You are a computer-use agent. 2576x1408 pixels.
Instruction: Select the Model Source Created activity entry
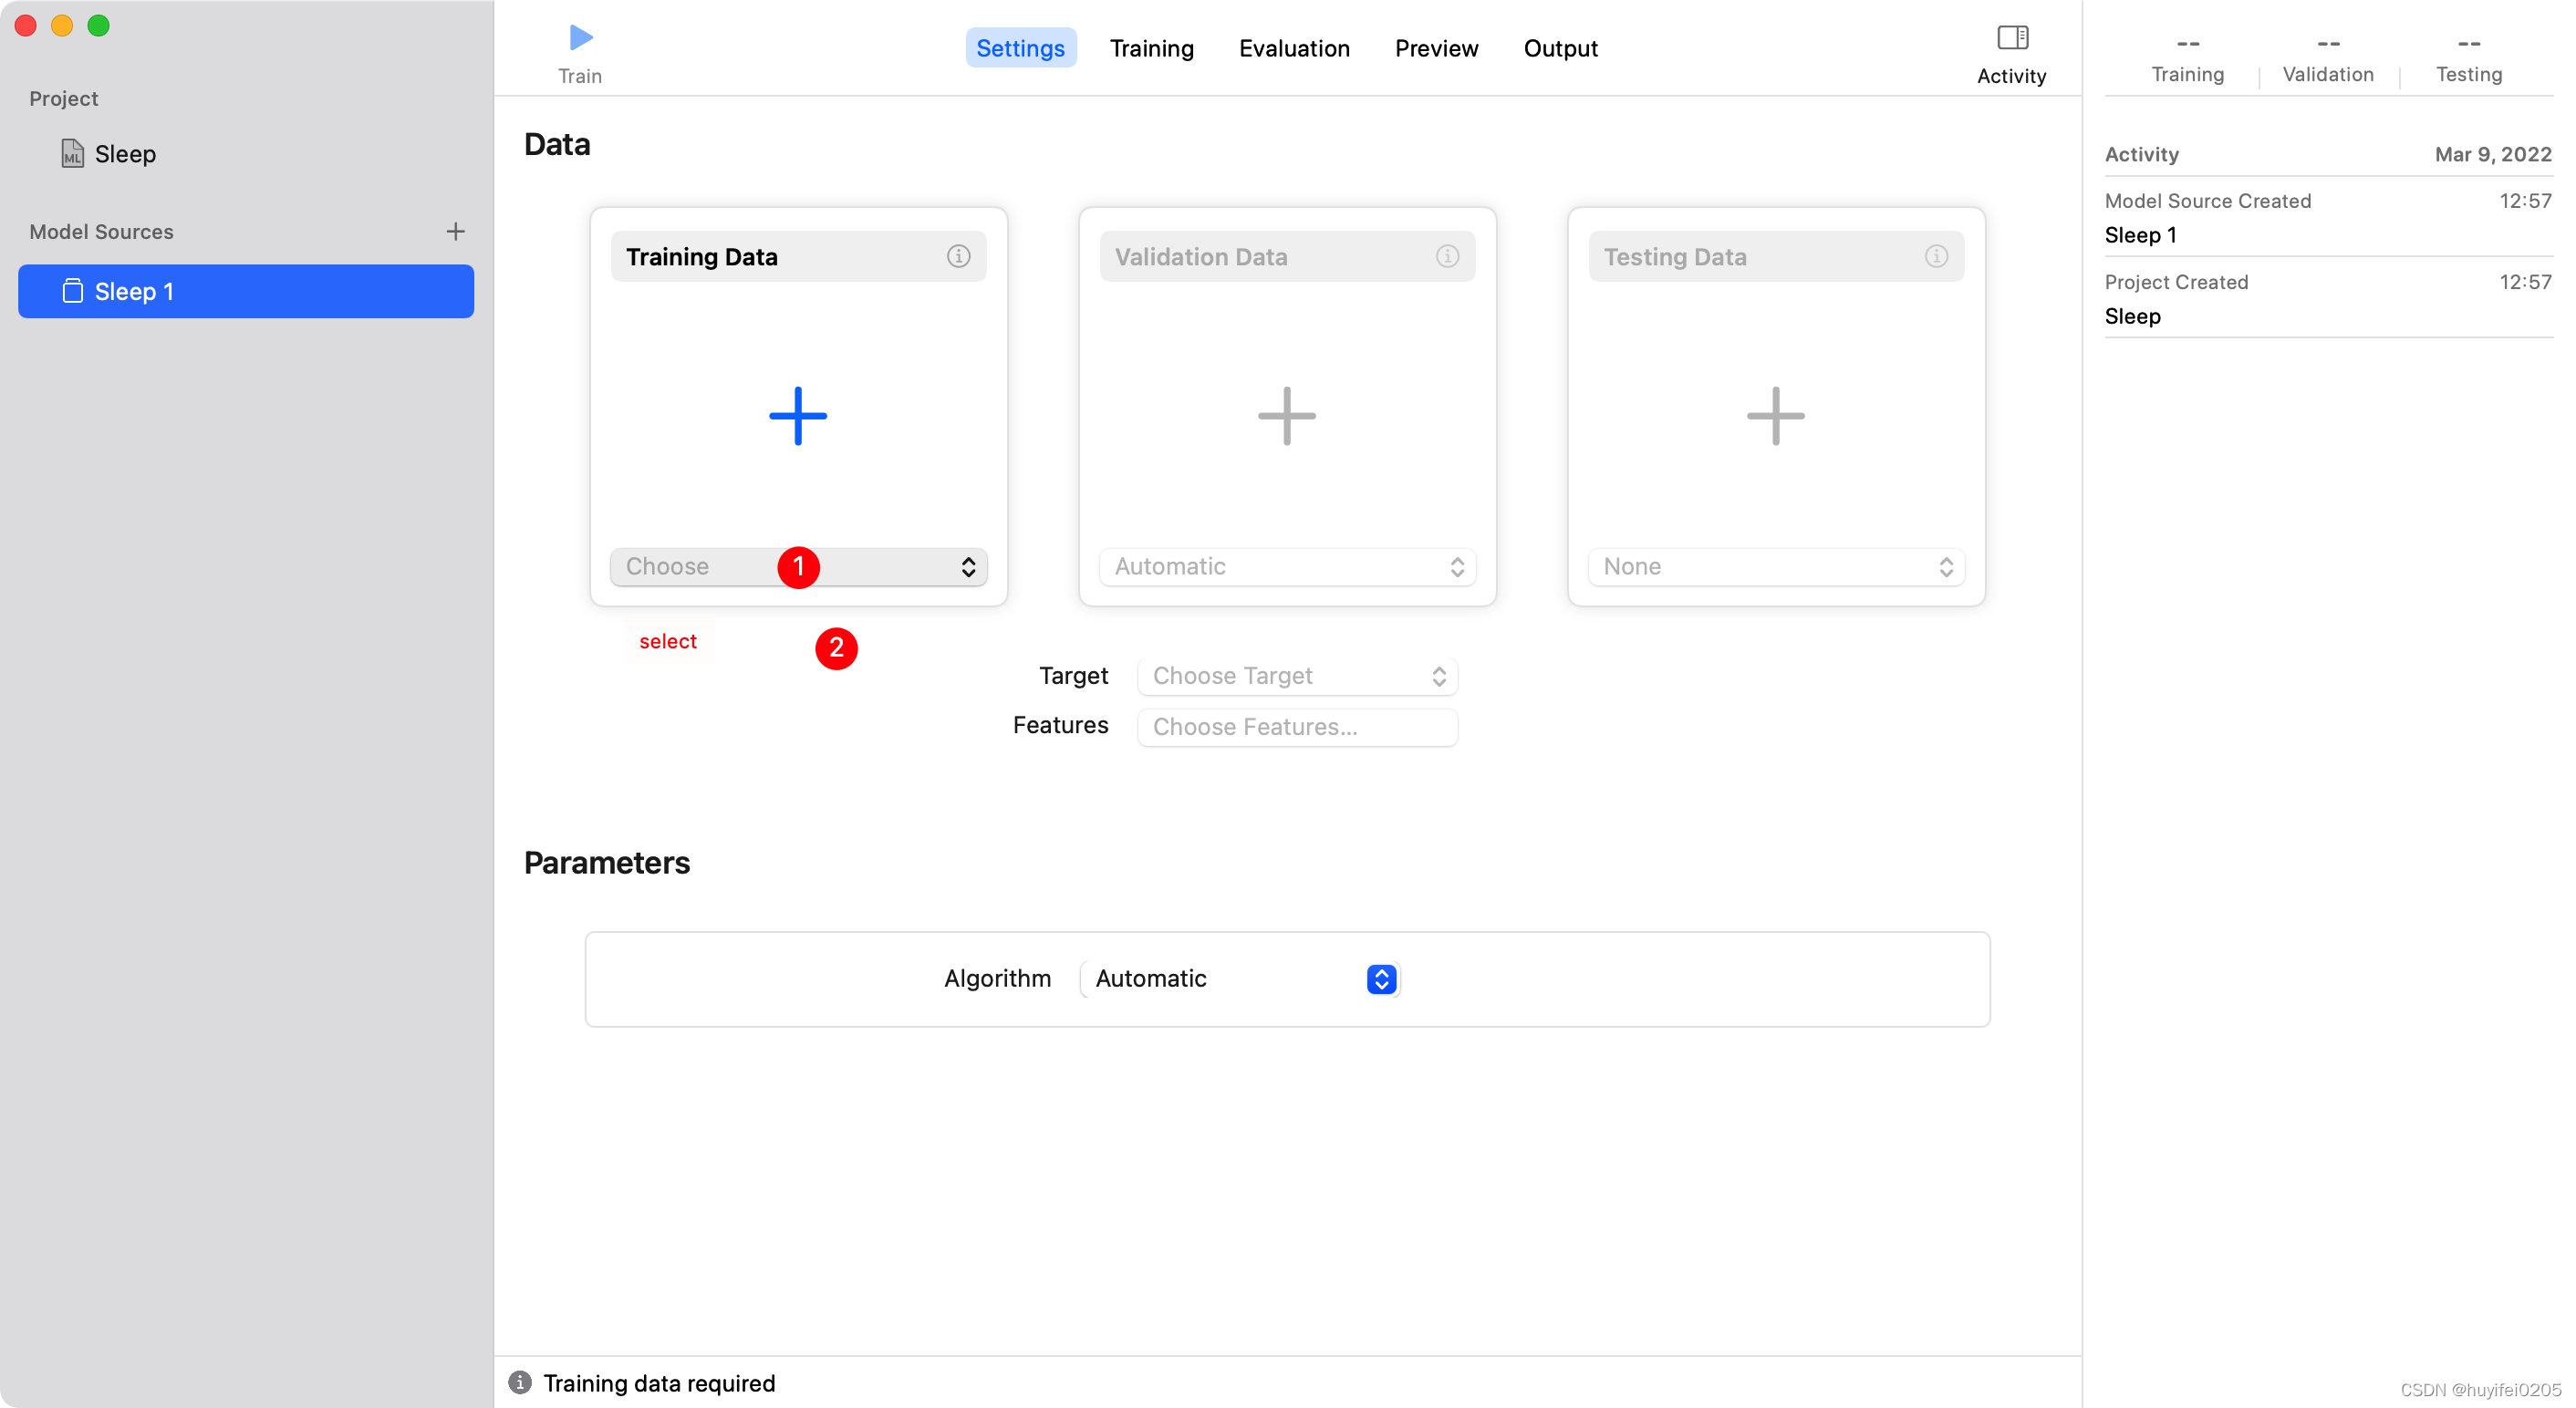2328,218
